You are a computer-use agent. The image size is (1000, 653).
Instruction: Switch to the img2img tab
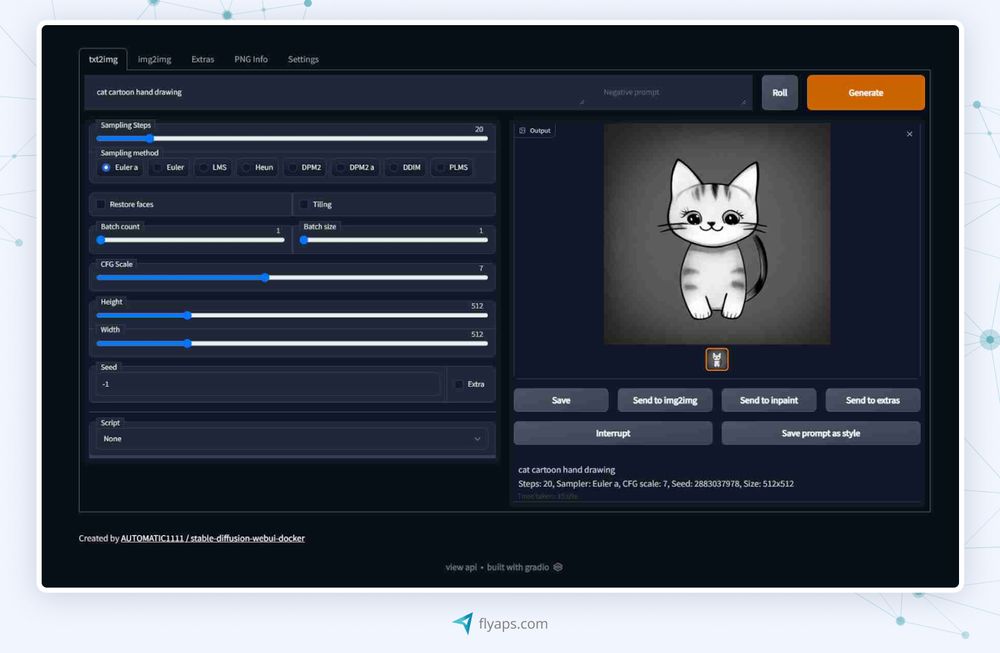click(154, 59)
